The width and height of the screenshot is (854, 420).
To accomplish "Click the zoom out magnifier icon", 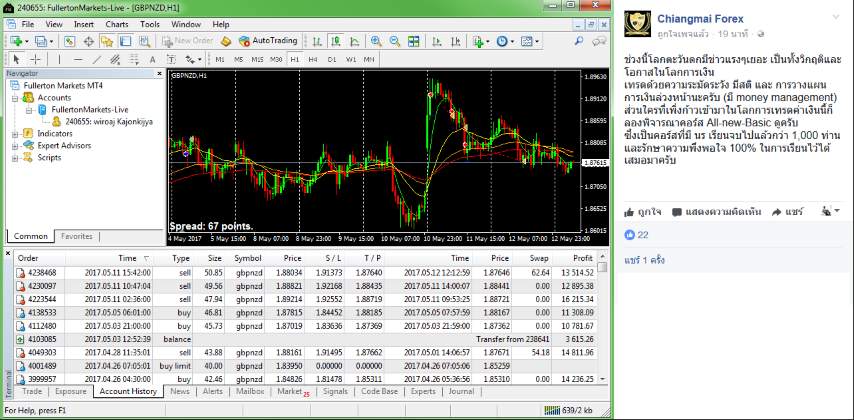I will [x=394, y=41].
